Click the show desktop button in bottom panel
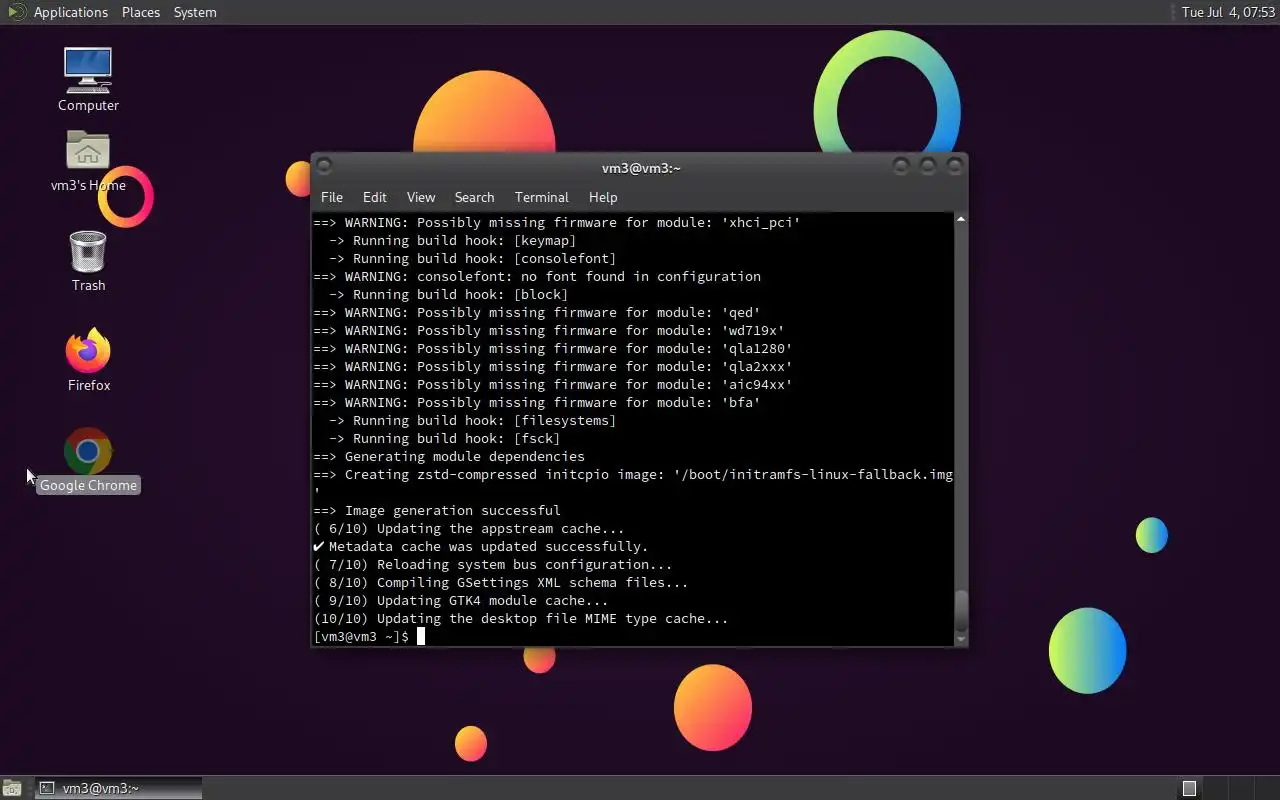The image size is (1280, 800). point(11,788)
